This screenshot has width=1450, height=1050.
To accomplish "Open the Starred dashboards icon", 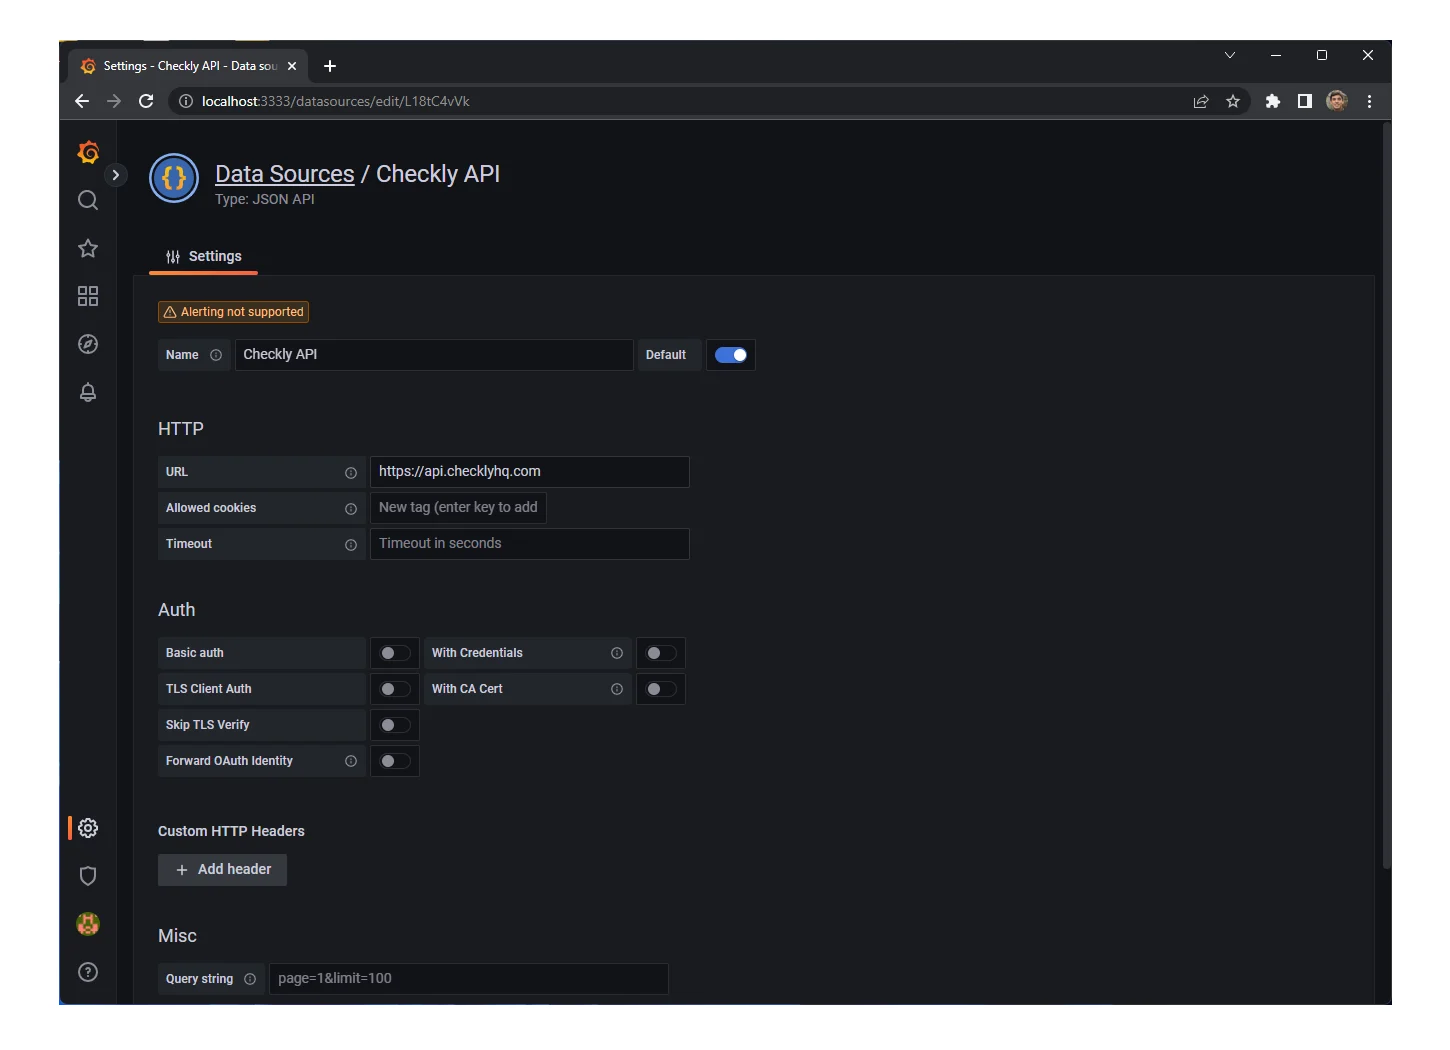I will tap(88, 248).
